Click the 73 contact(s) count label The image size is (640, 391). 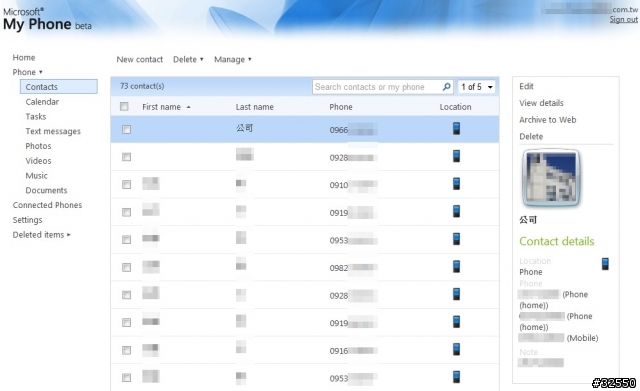pos(142,86)
